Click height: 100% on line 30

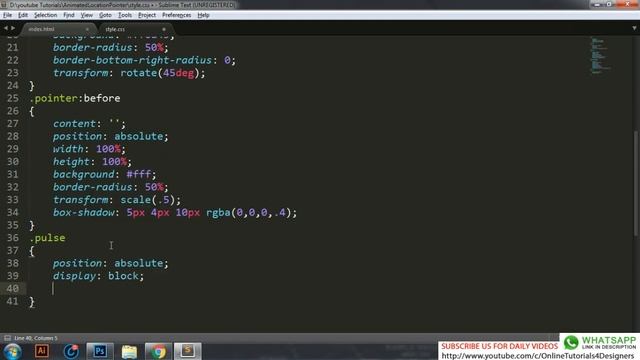pyautogui.click(x=92, y=162)
